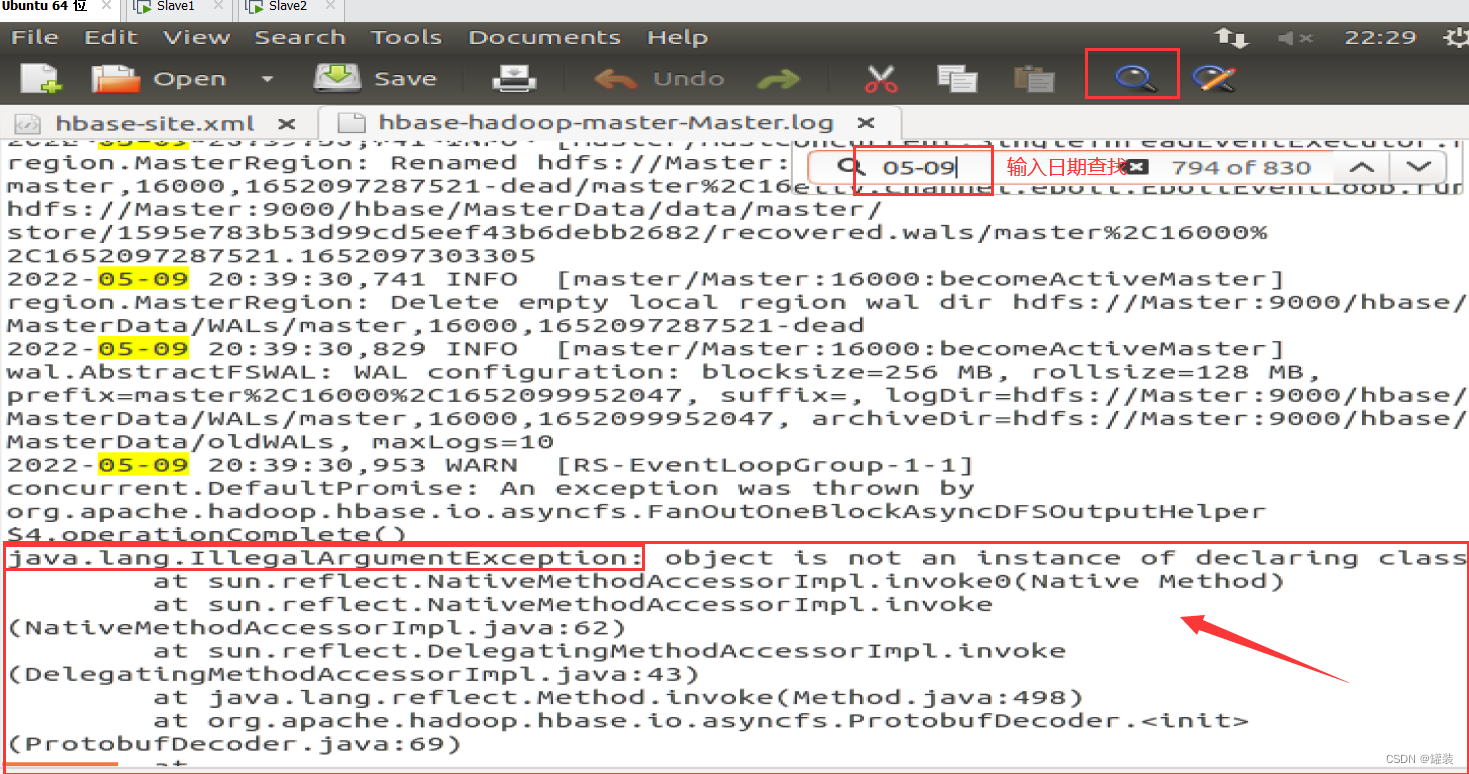Viewport: 1469px width, 774px height.
Task: Click the concurrent.DefaultPromise exception line
Action: tap(491, 488)
